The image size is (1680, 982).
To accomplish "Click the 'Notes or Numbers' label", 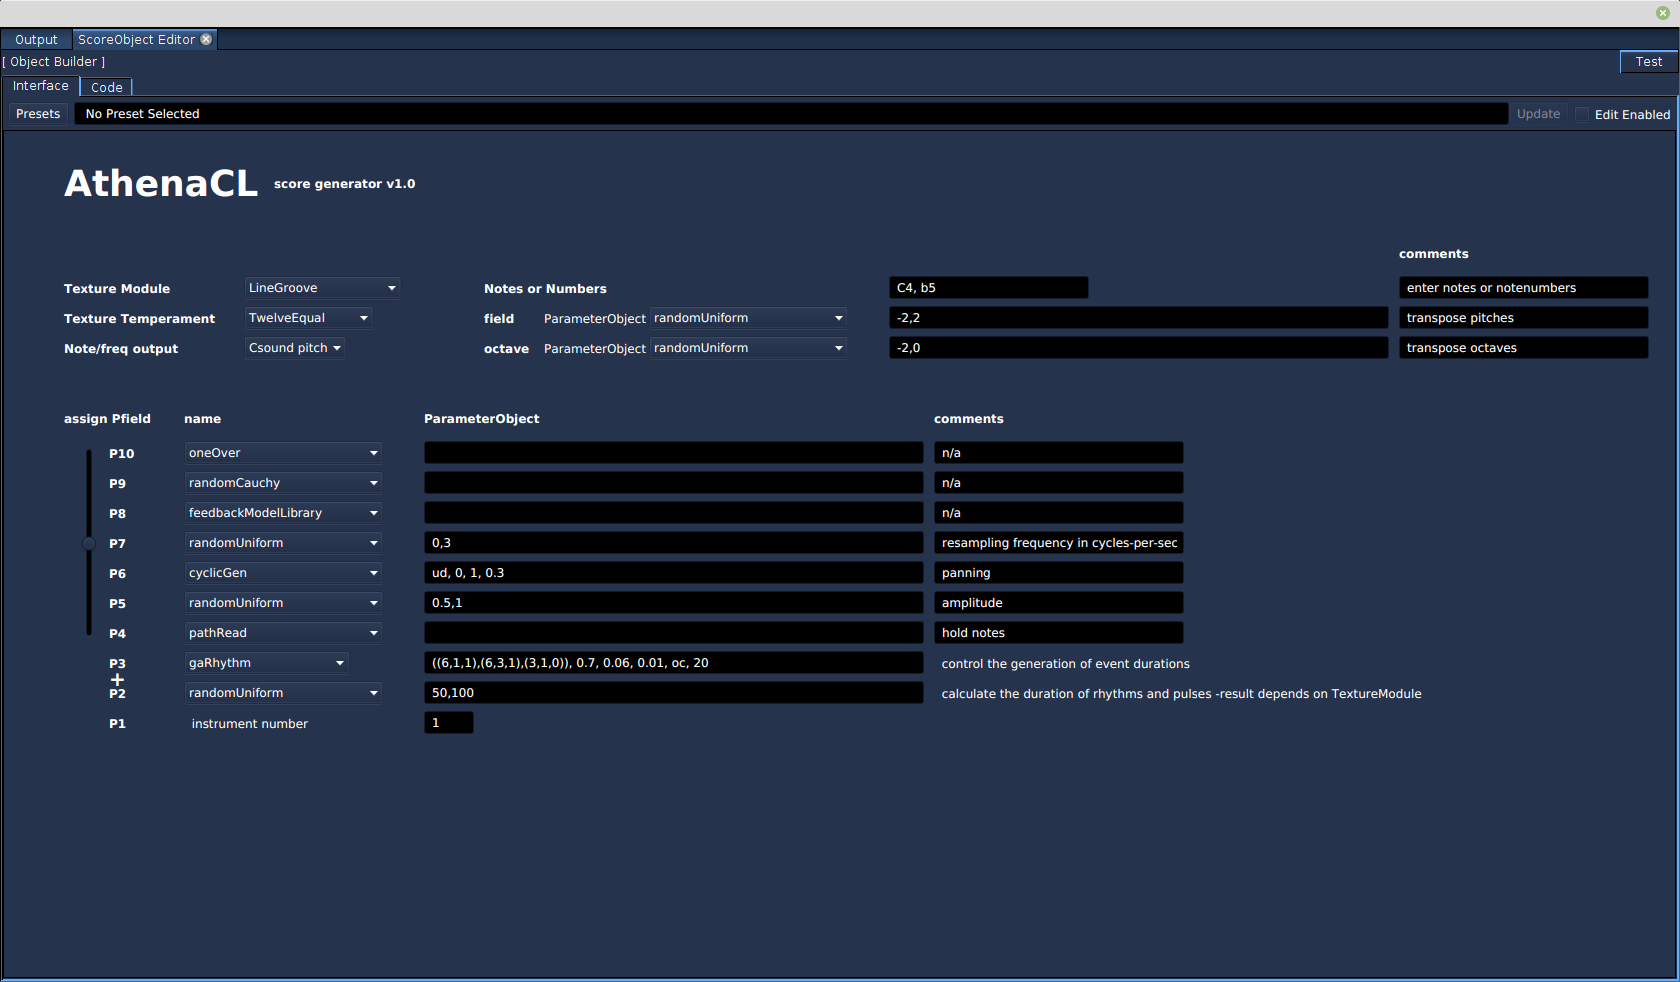I will point(545,289).
